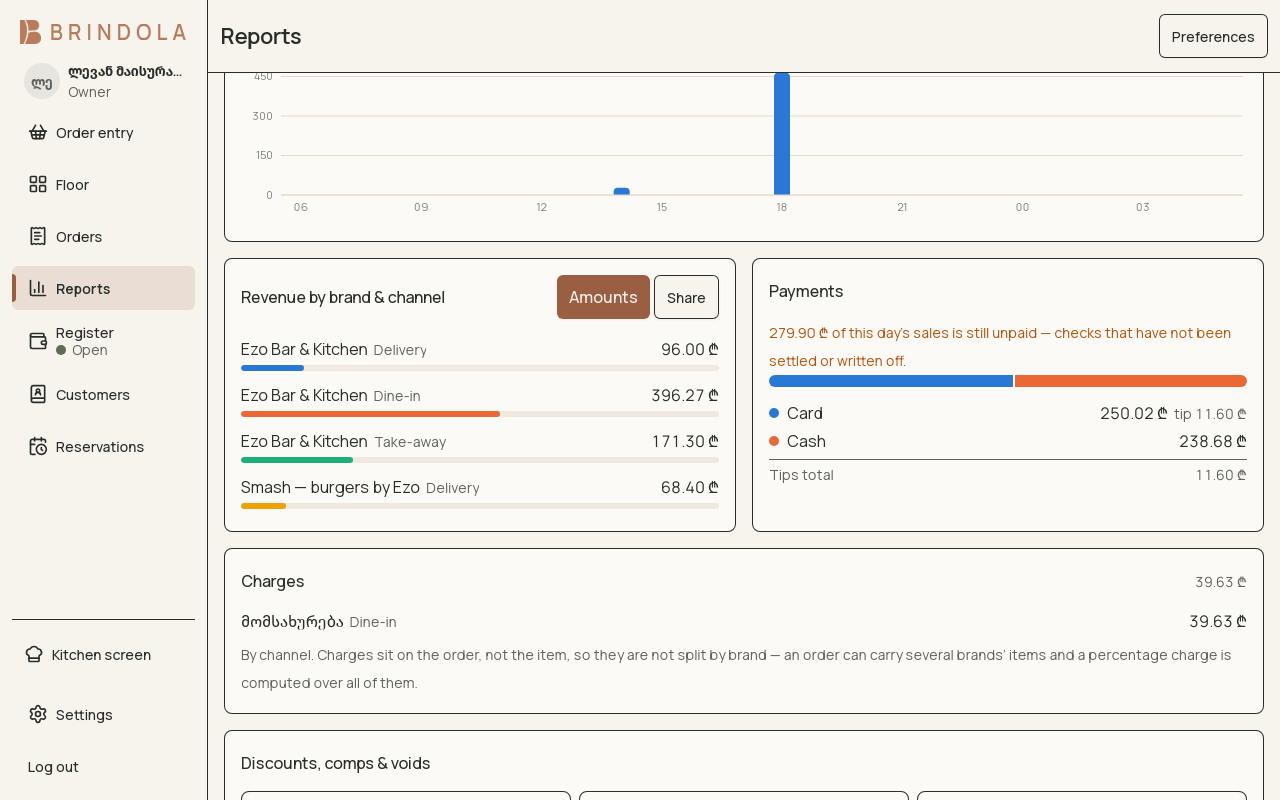Click the orange Cash payment bar segment
This screenshot has width=1280, height=800.
[1131, 381]
